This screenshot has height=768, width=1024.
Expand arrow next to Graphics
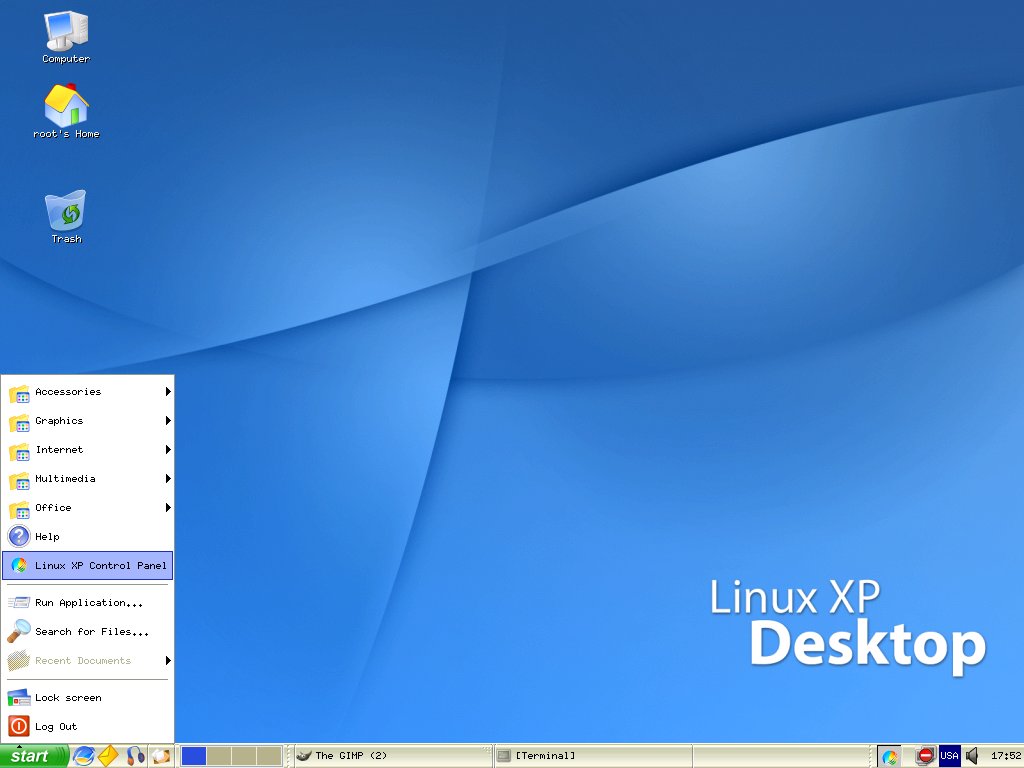[168, 421]
